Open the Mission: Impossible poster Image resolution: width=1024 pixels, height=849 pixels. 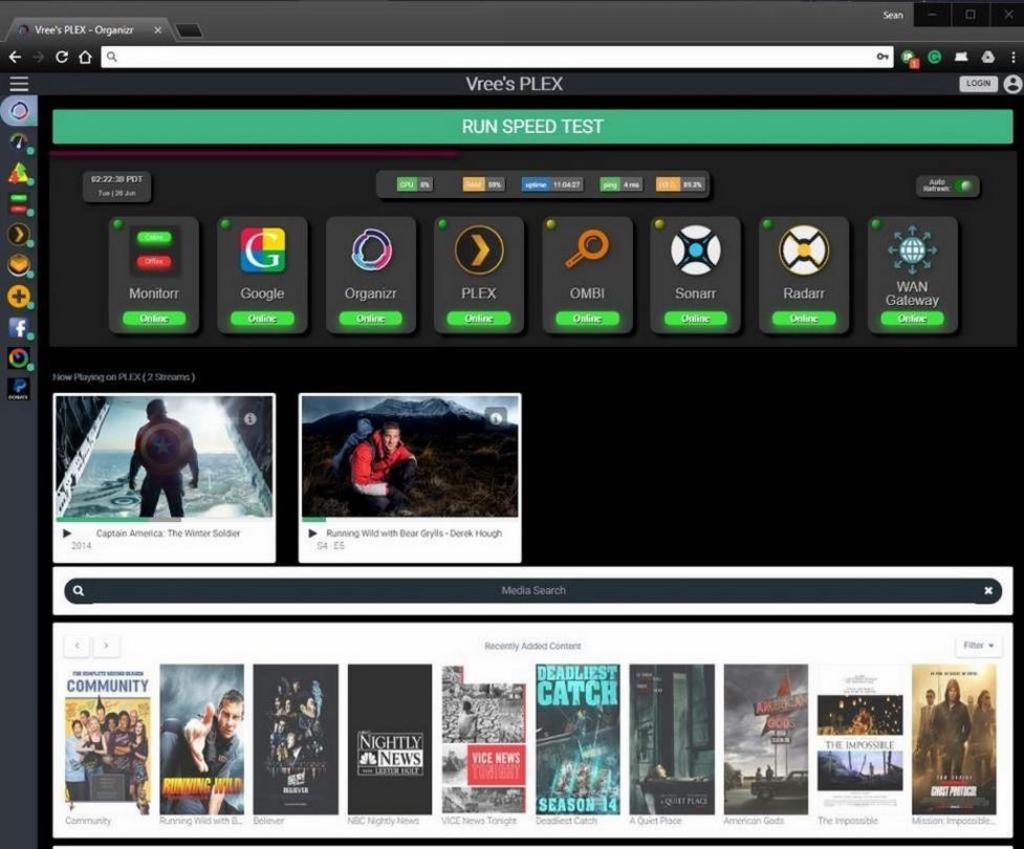[x=954, y=740]
